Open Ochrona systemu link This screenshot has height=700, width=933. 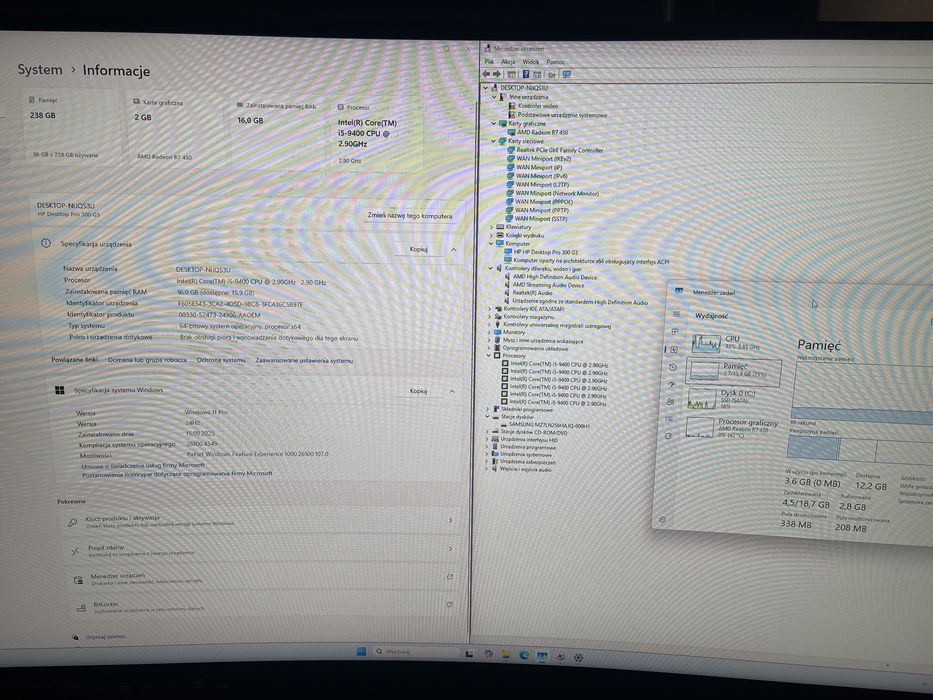221,360
